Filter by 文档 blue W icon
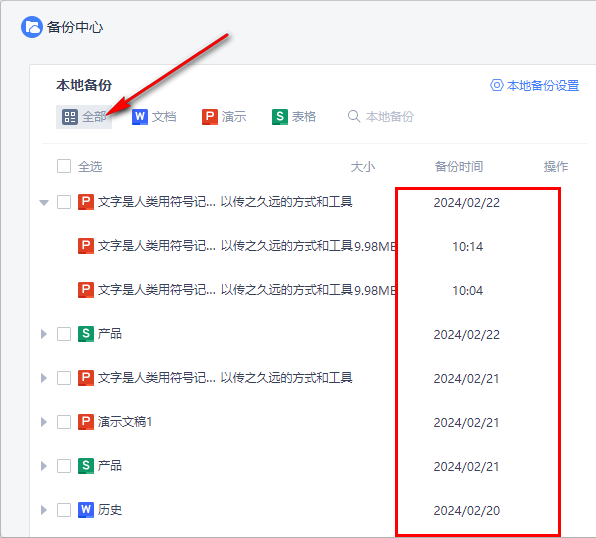This screenshot has height=538, width=596. point(139,116)
